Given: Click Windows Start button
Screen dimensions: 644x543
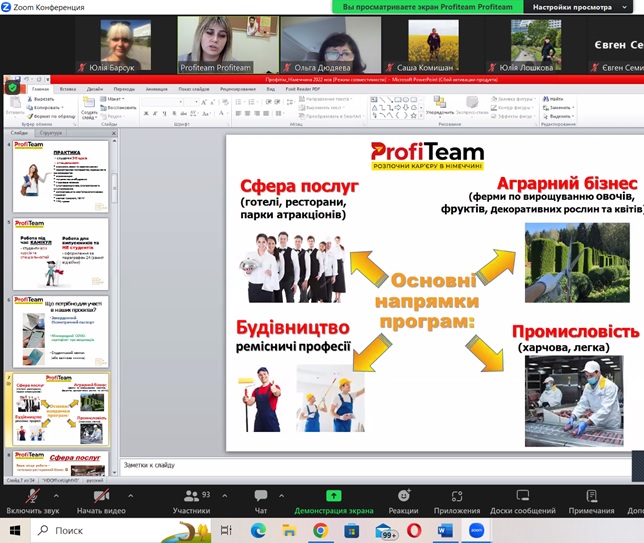Looking at the screenshot, I should (x=15, y=531).
